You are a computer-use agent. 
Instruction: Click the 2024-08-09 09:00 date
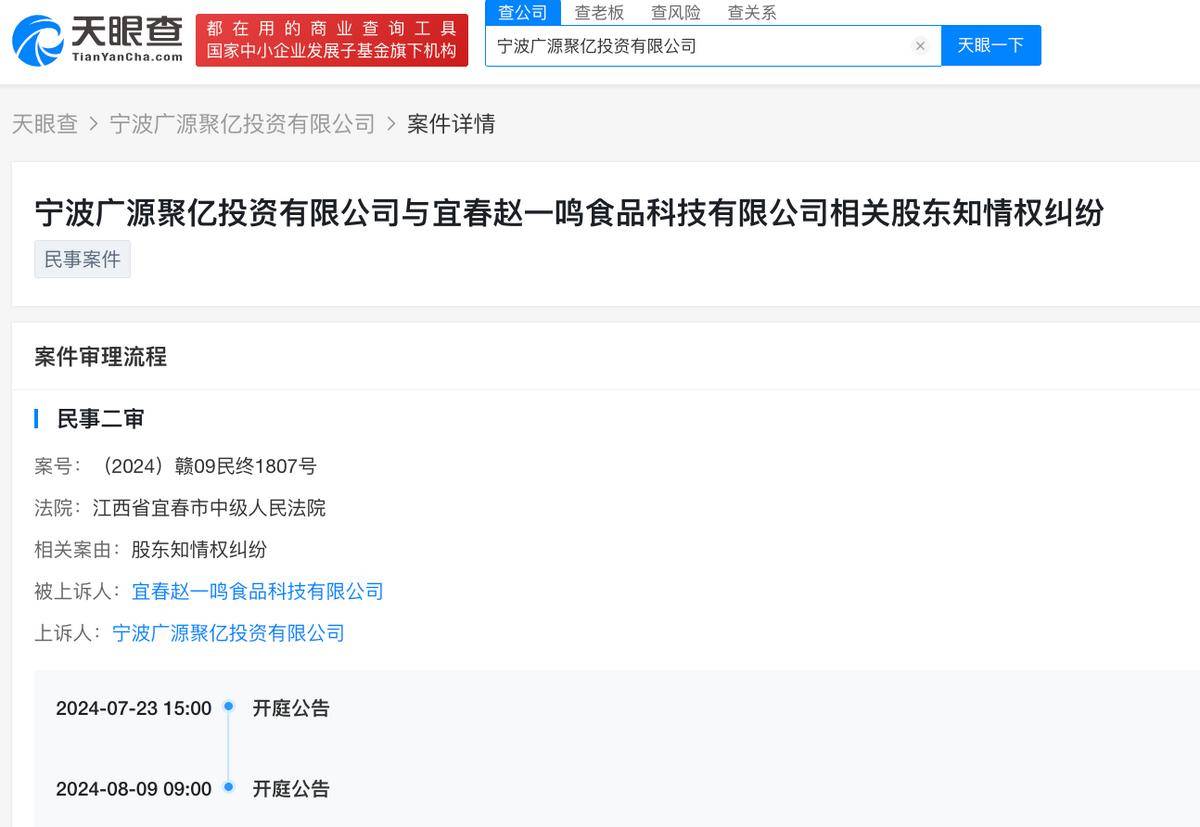(x=134, y=789)
